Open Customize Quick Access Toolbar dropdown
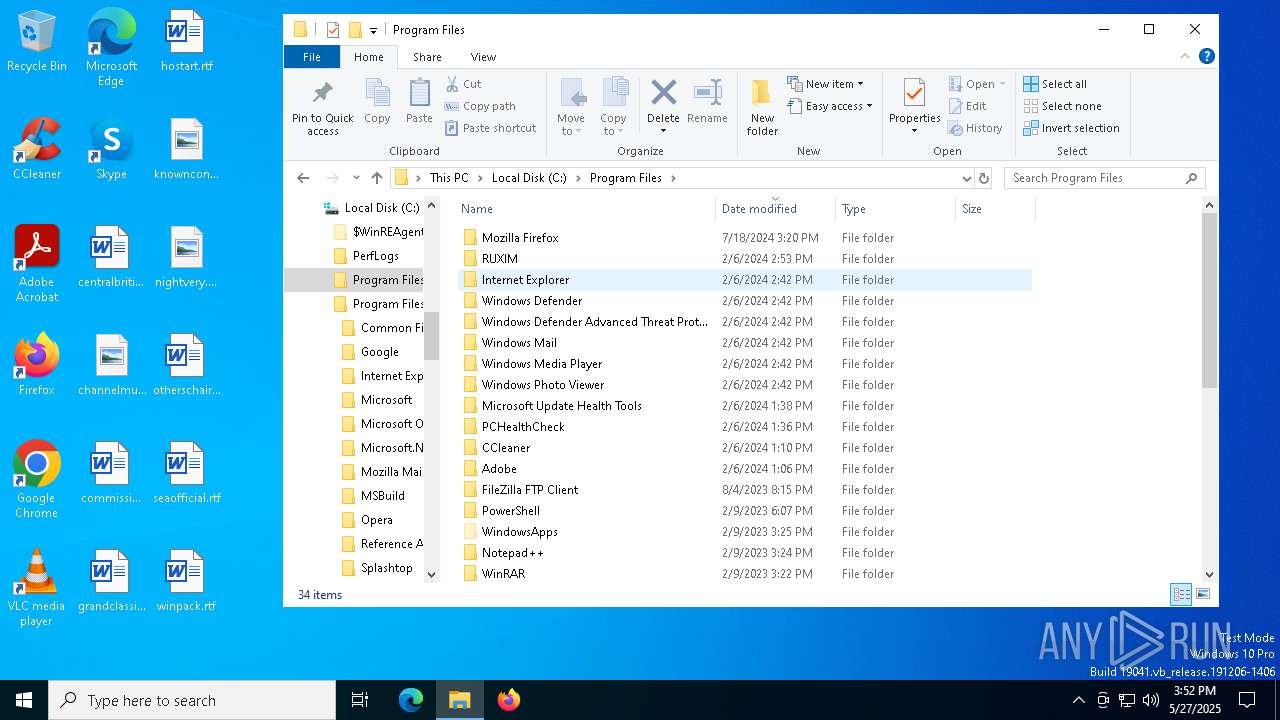The width and height of the screenshot is (1280, 720). click(x=374, y=30)
